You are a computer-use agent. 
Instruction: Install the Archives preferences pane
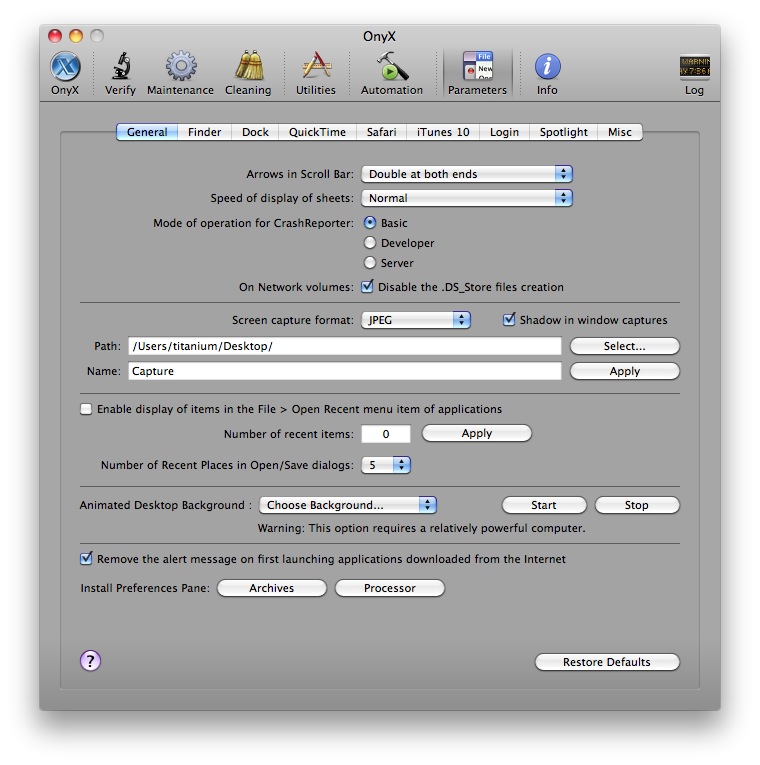click(272, 588)
